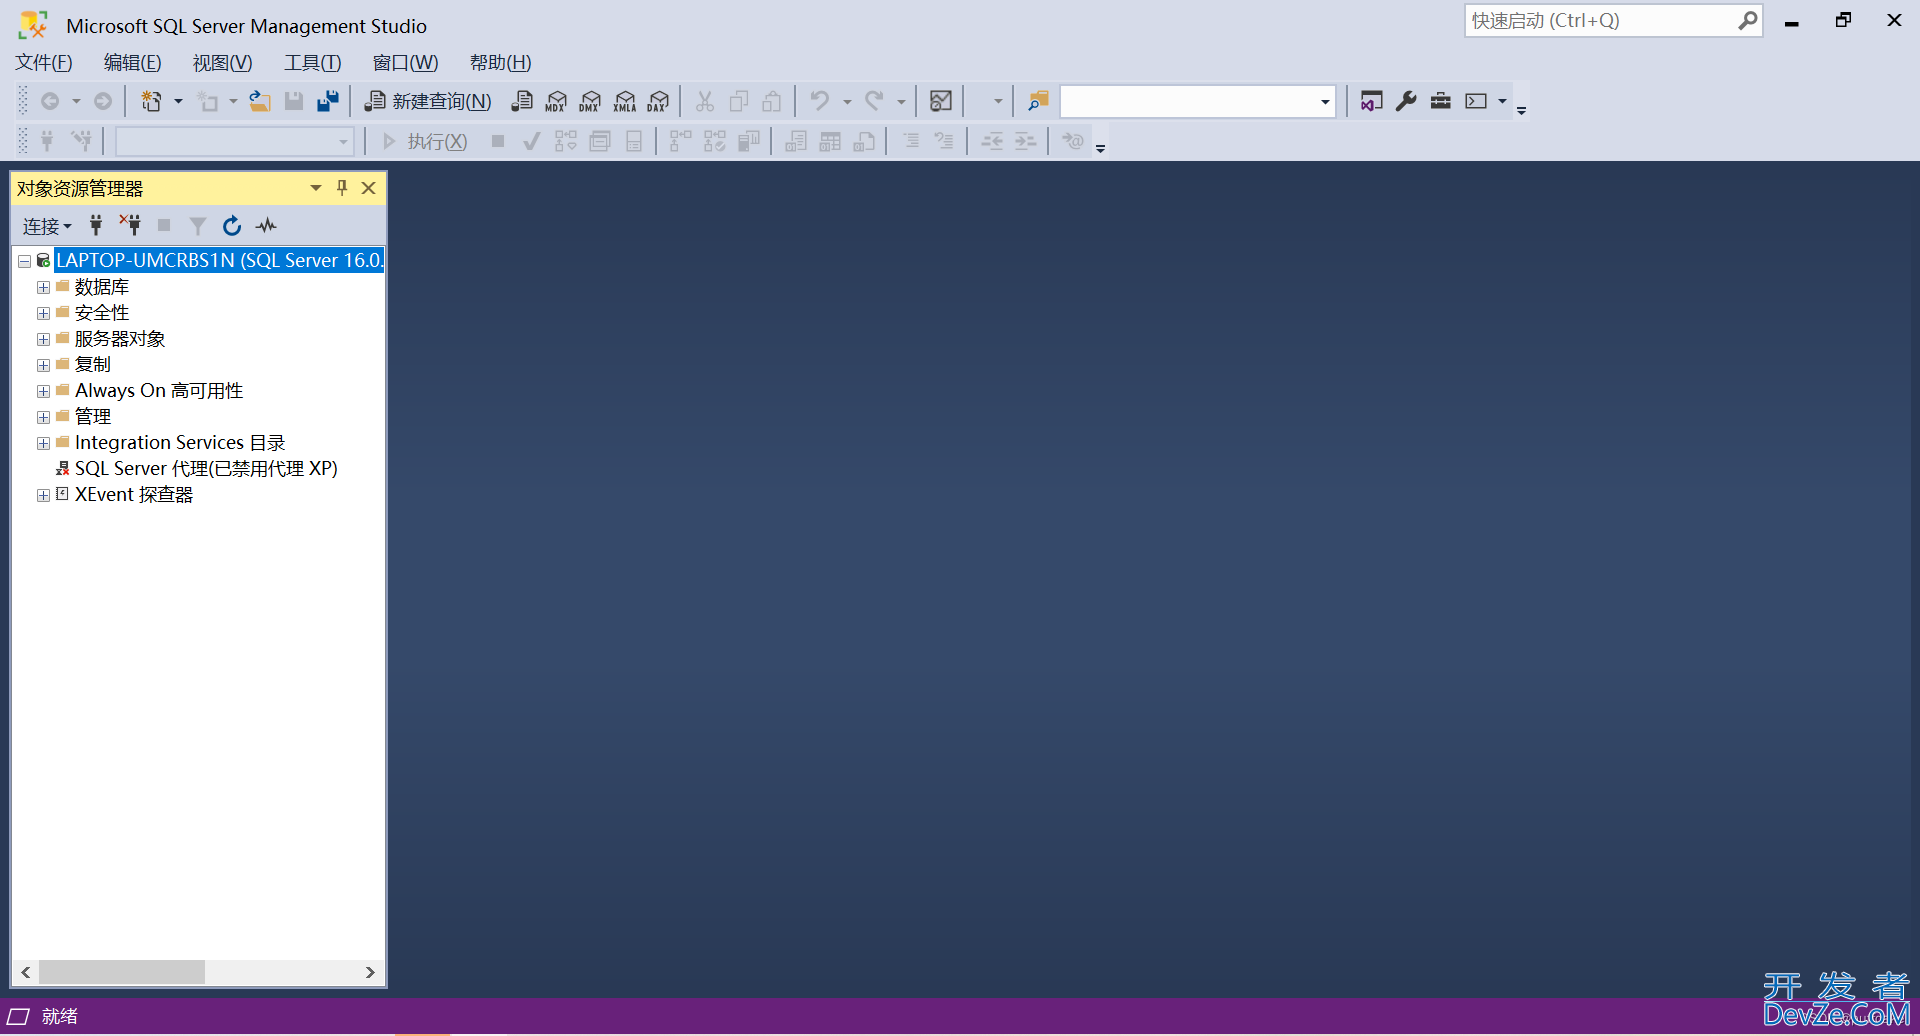Expand the 数据库 (Databases) node

pos(43,287)
